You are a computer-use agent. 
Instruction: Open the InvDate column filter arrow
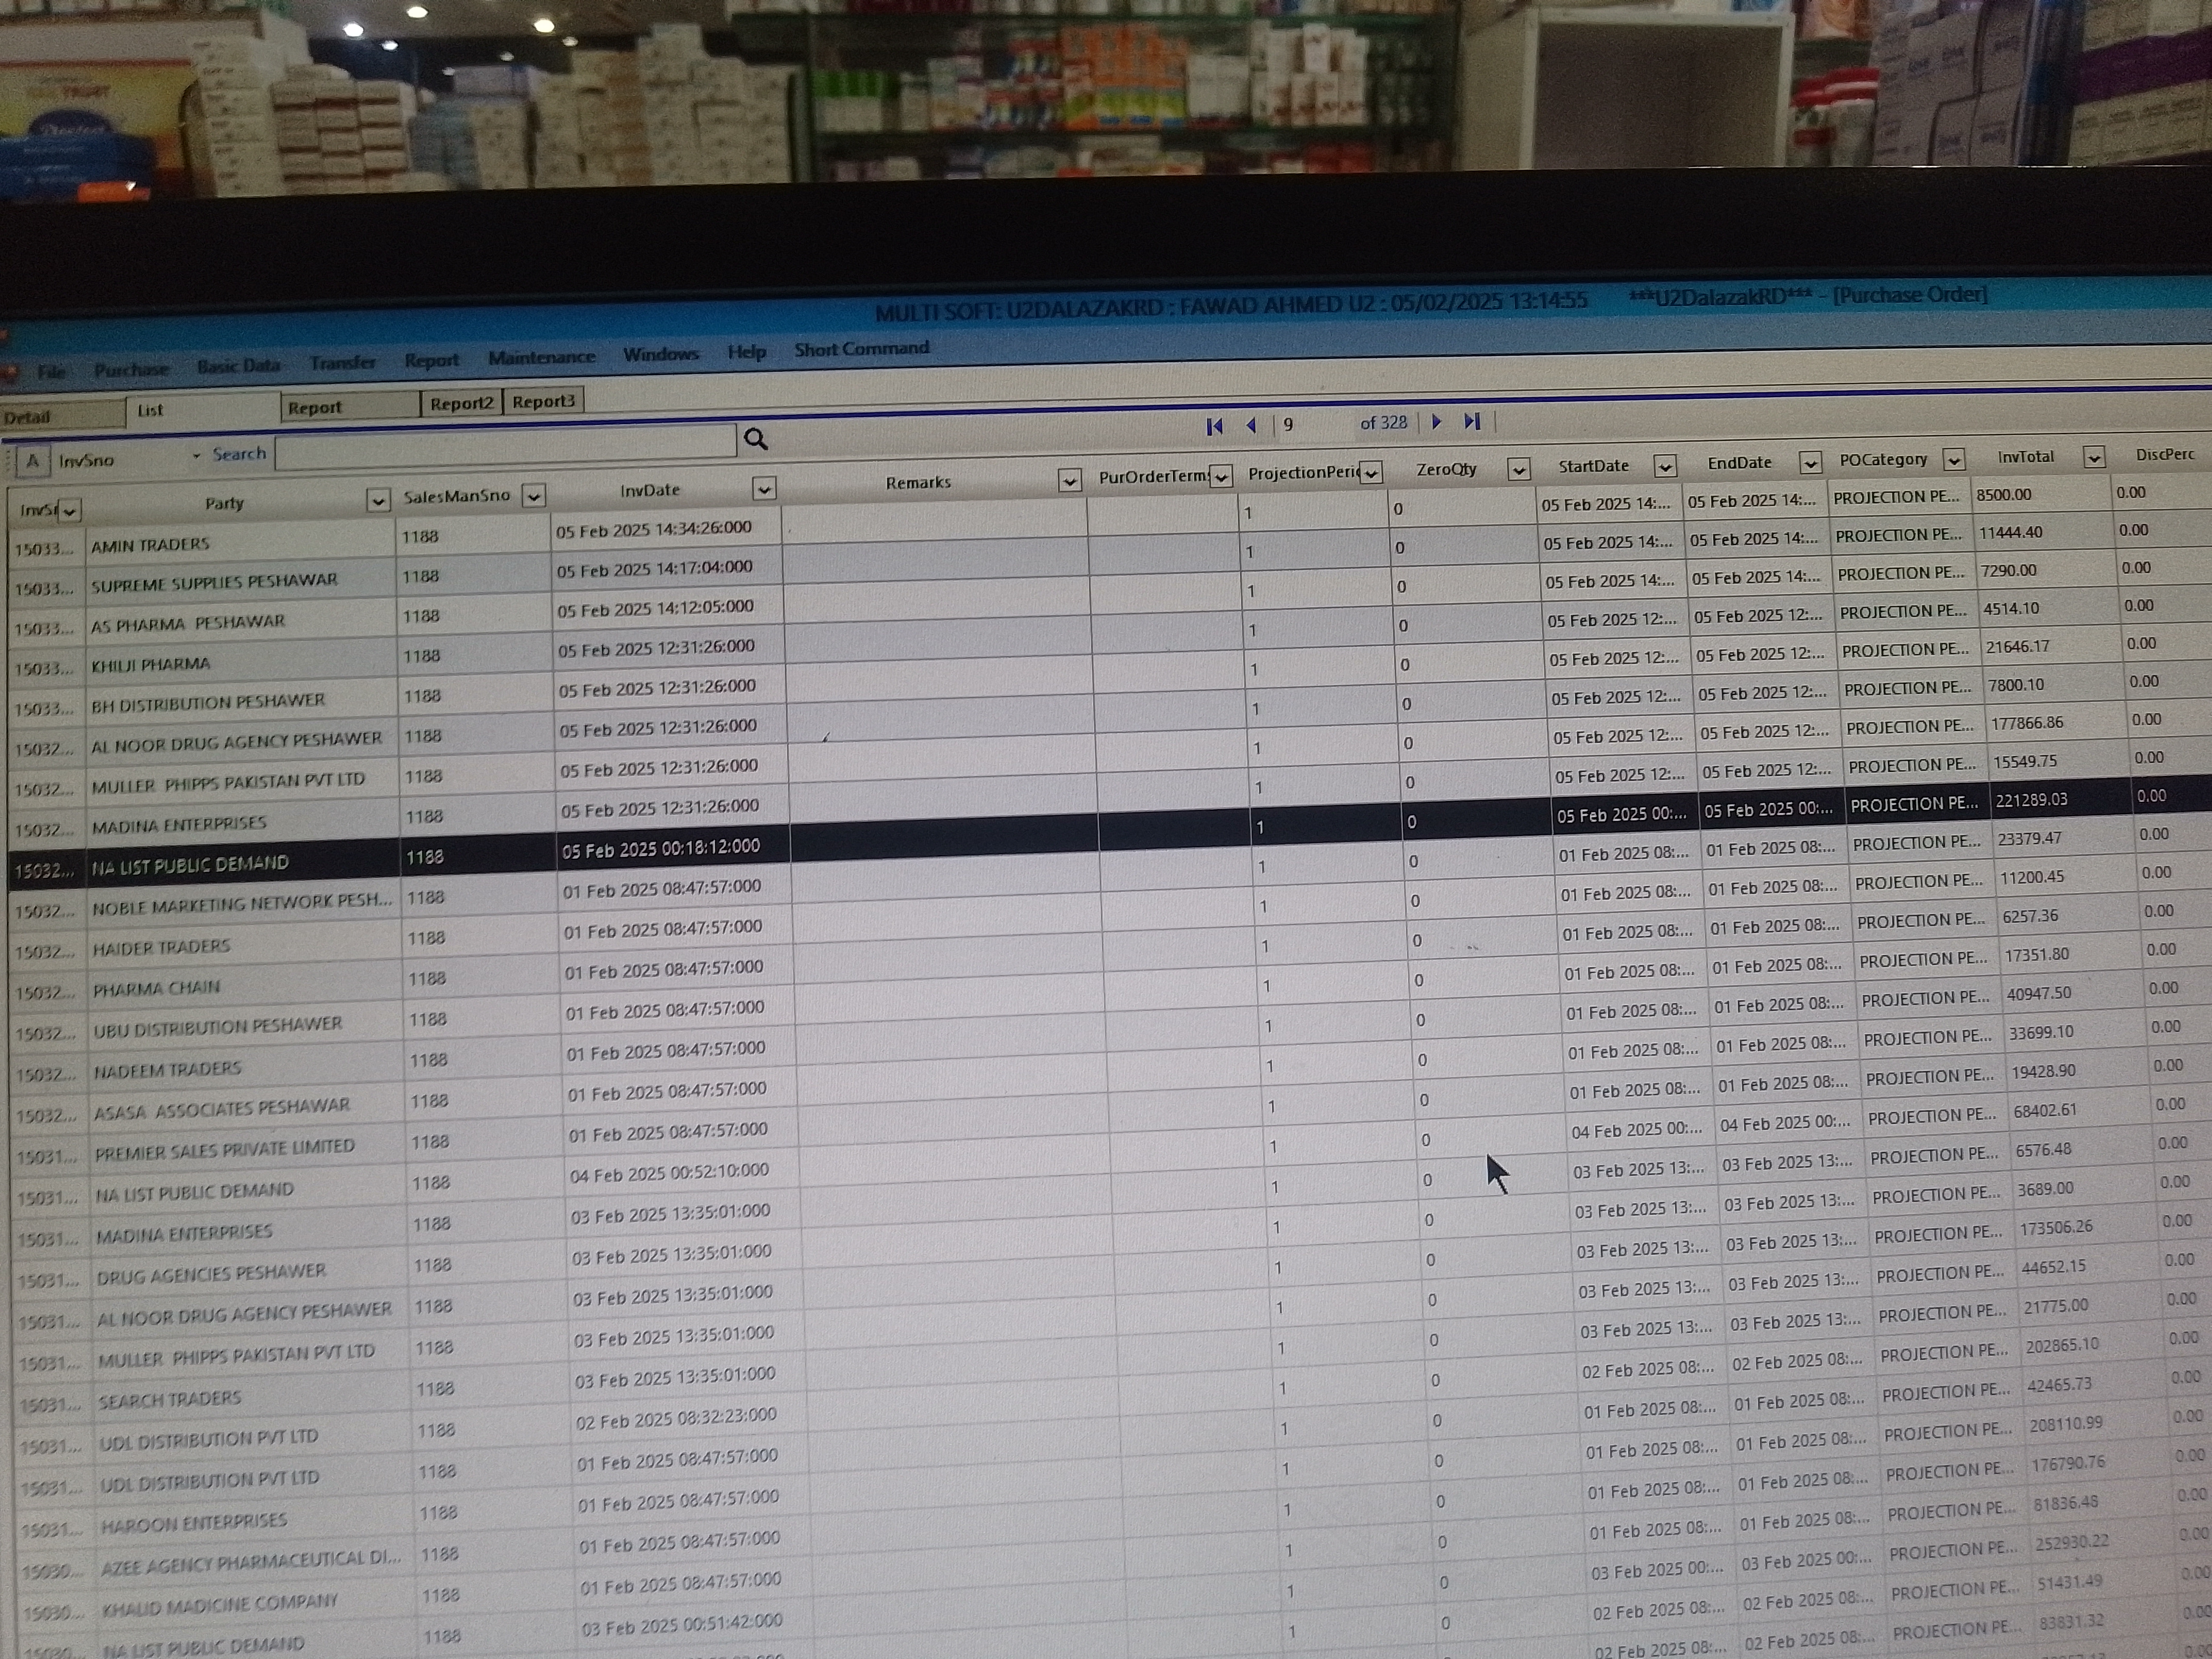(x=764, y=488)
